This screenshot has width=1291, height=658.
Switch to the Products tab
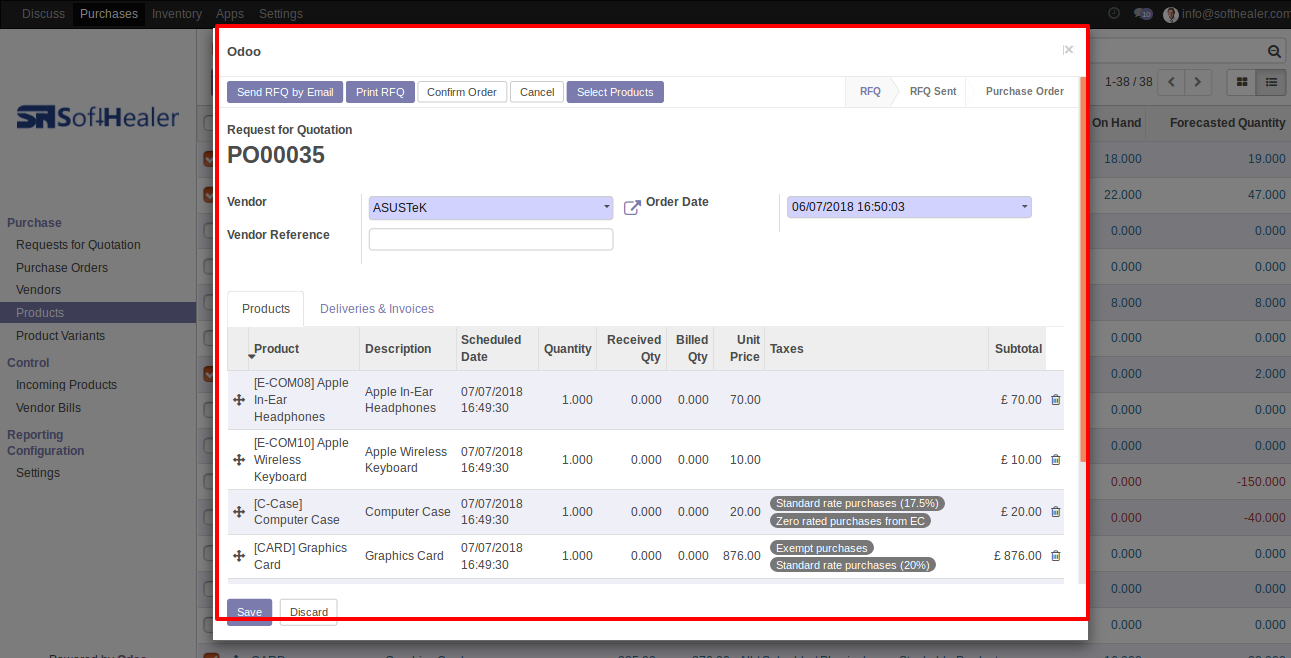tap(266, 309)
